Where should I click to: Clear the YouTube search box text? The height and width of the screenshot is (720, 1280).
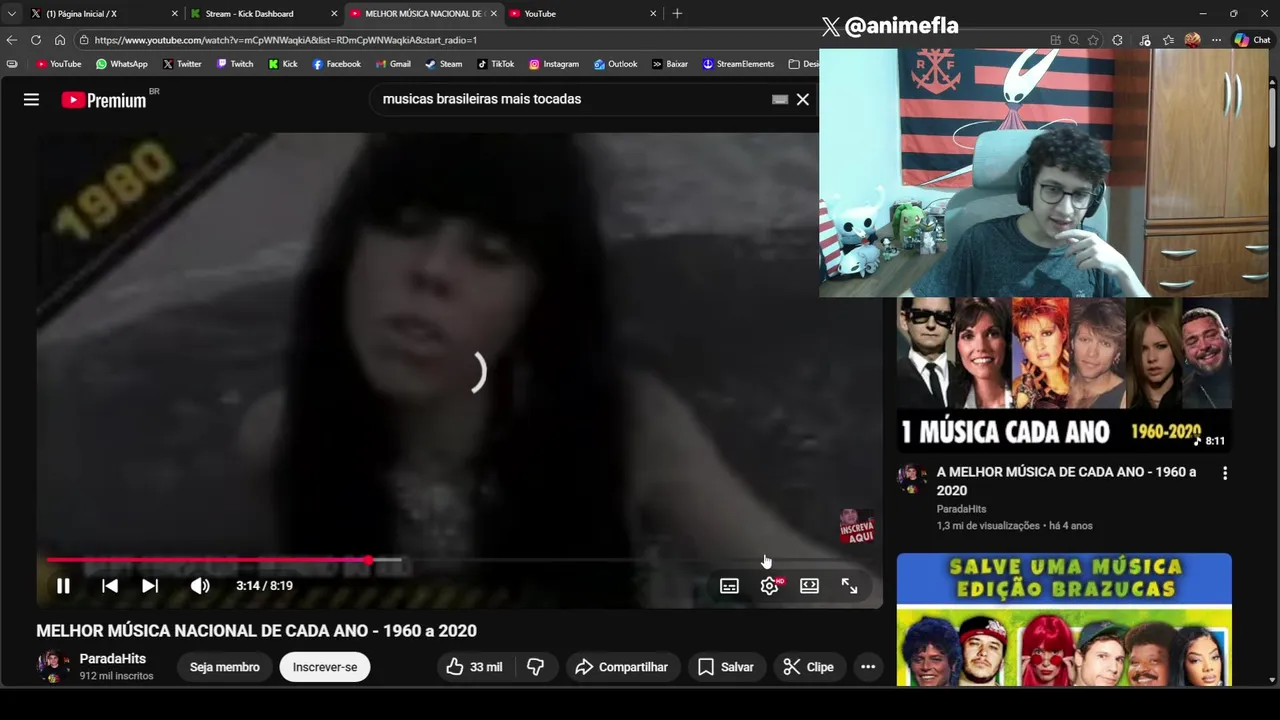click(x=802, y=99)
